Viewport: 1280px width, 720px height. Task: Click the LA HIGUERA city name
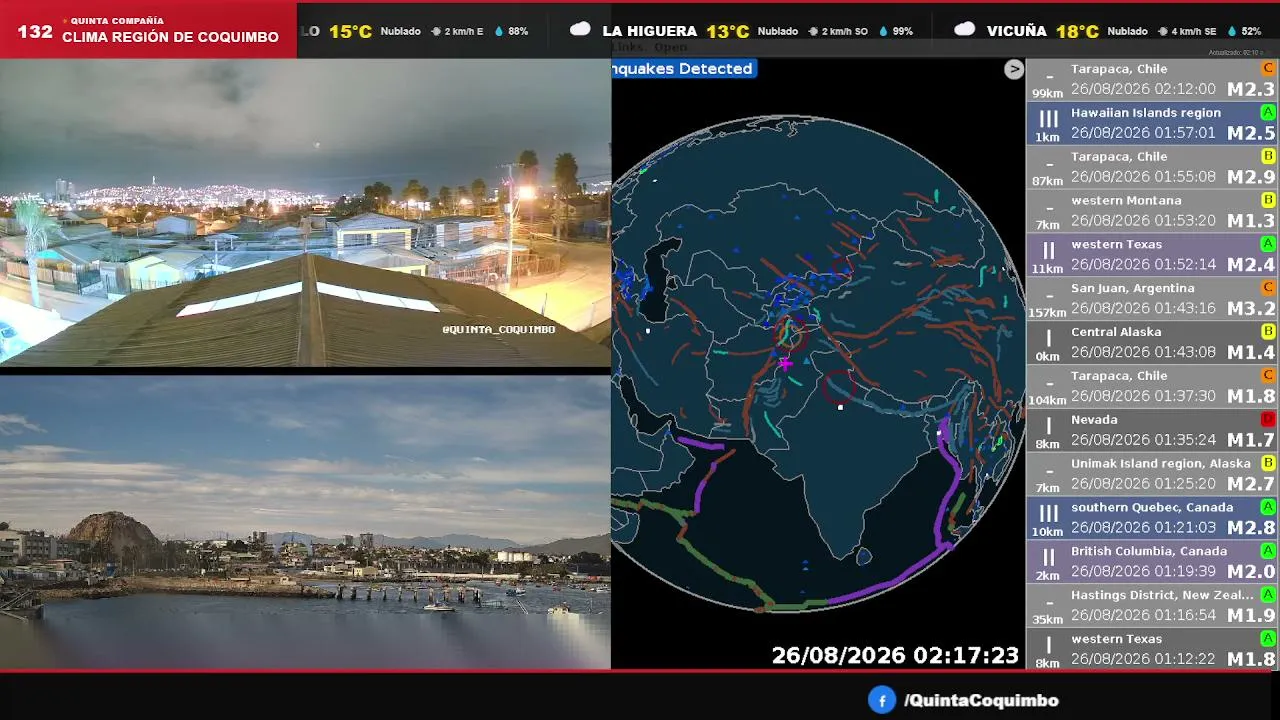click(650, 31)
